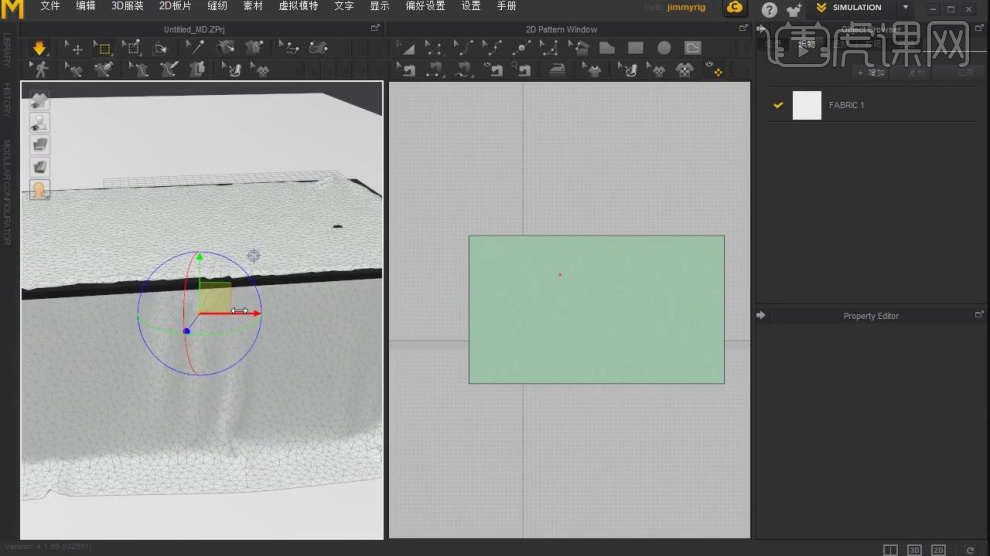The image size is (990, 556).
Task: Select the Segment Sewing tool
Action: tap(434, 70)
